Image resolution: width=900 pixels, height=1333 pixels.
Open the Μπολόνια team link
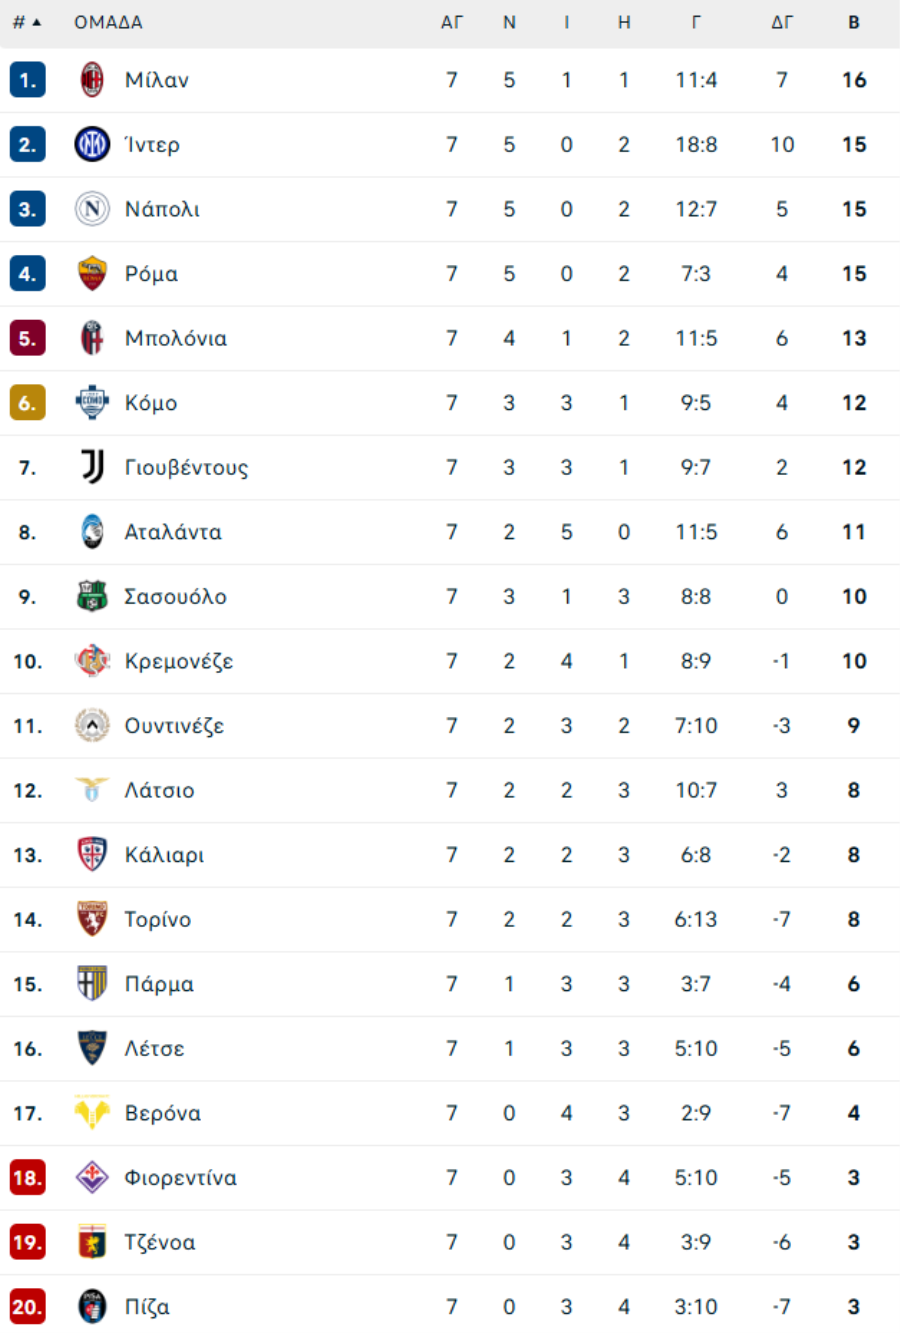pyautogui.click(x=175, y=338)
